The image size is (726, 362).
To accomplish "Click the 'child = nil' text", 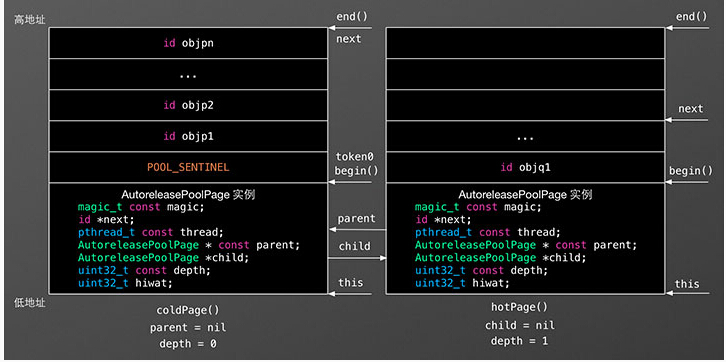I will point(519,325).
